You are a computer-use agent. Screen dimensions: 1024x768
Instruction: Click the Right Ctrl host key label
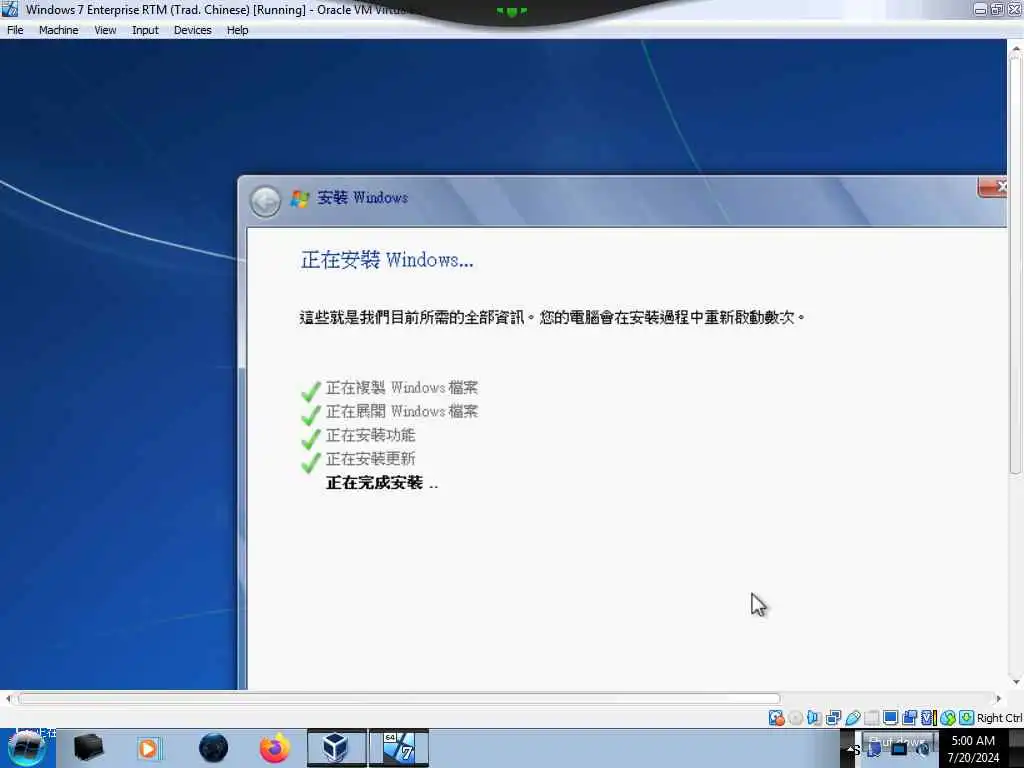click(x=999, y=718)
